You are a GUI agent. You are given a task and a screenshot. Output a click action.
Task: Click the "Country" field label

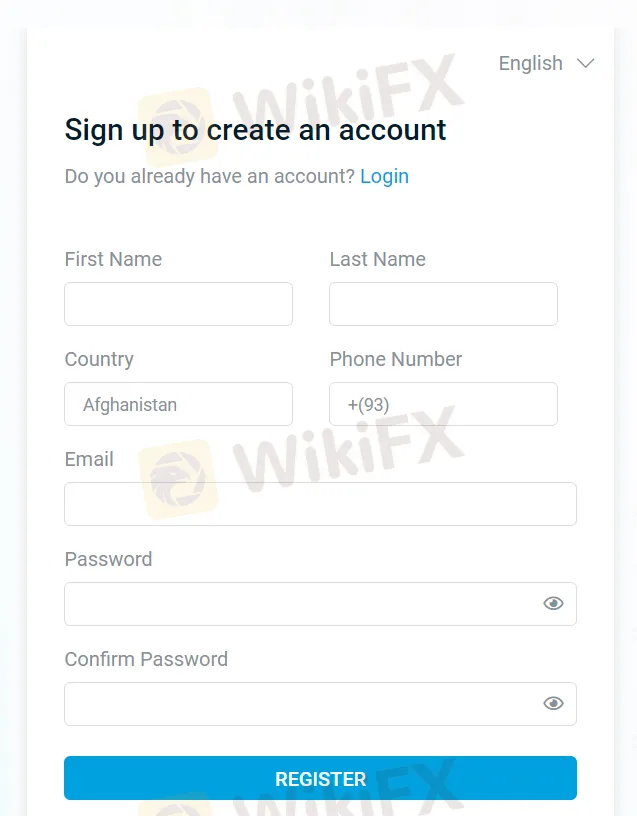(99, 359)
